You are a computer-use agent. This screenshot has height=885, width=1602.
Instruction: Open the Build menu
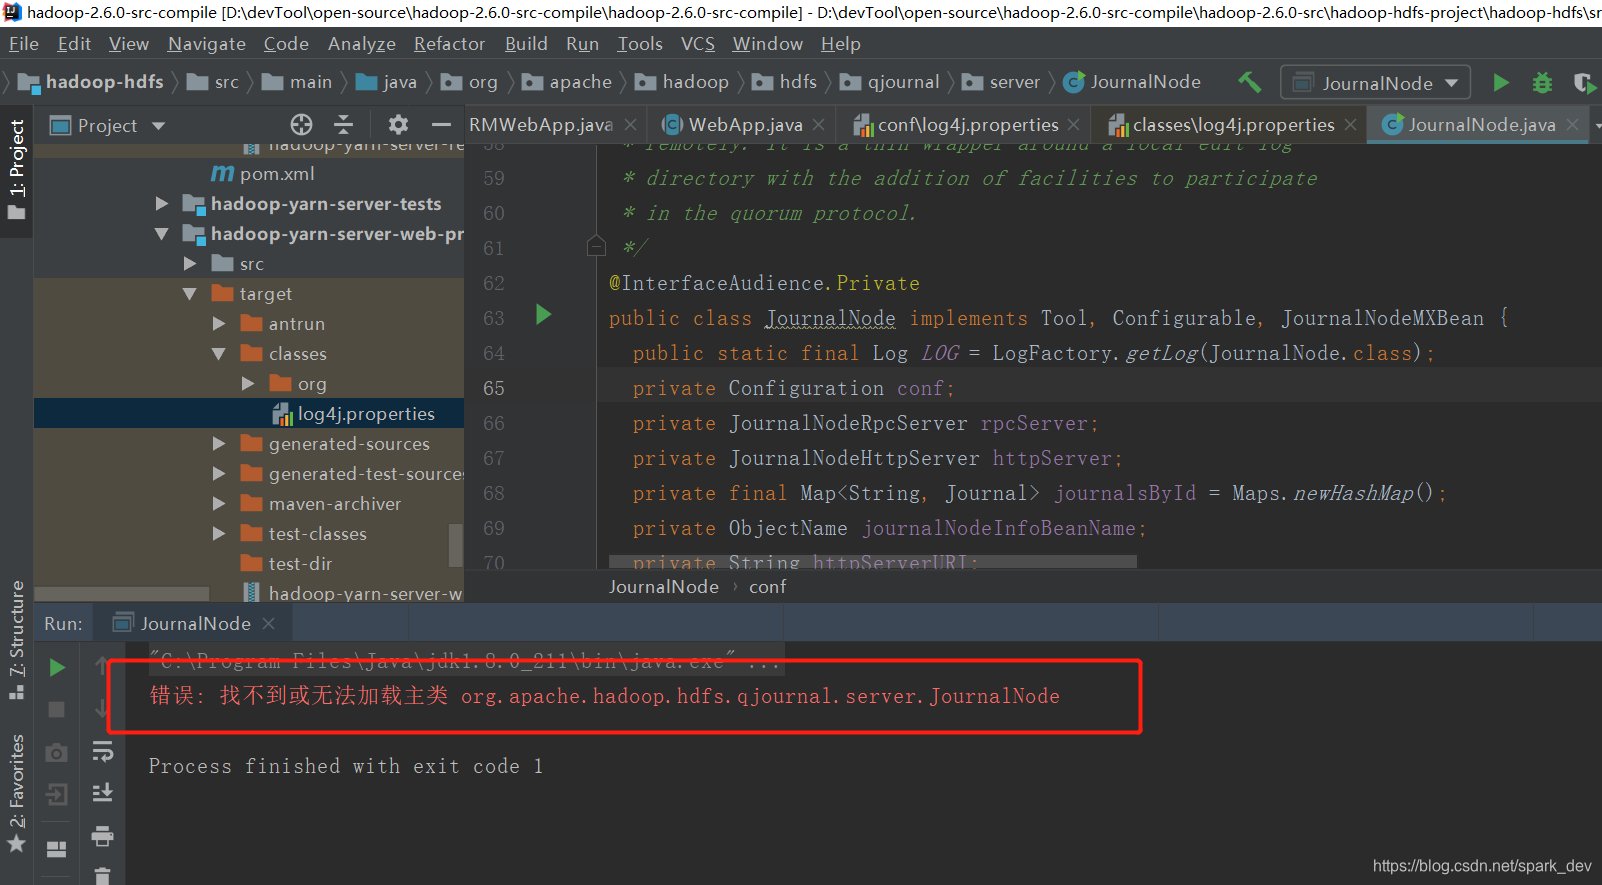(526, 44)
